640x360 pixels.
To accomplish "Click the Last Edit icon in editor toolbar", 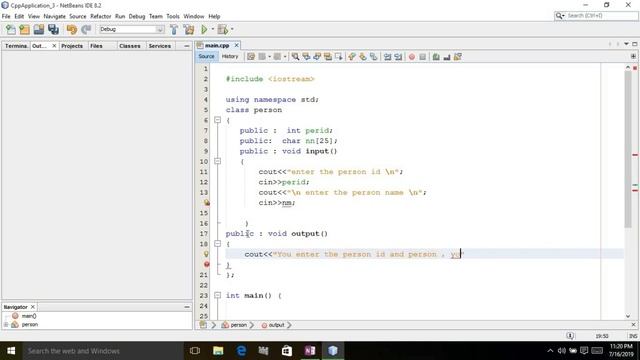I will coord(251,57).
